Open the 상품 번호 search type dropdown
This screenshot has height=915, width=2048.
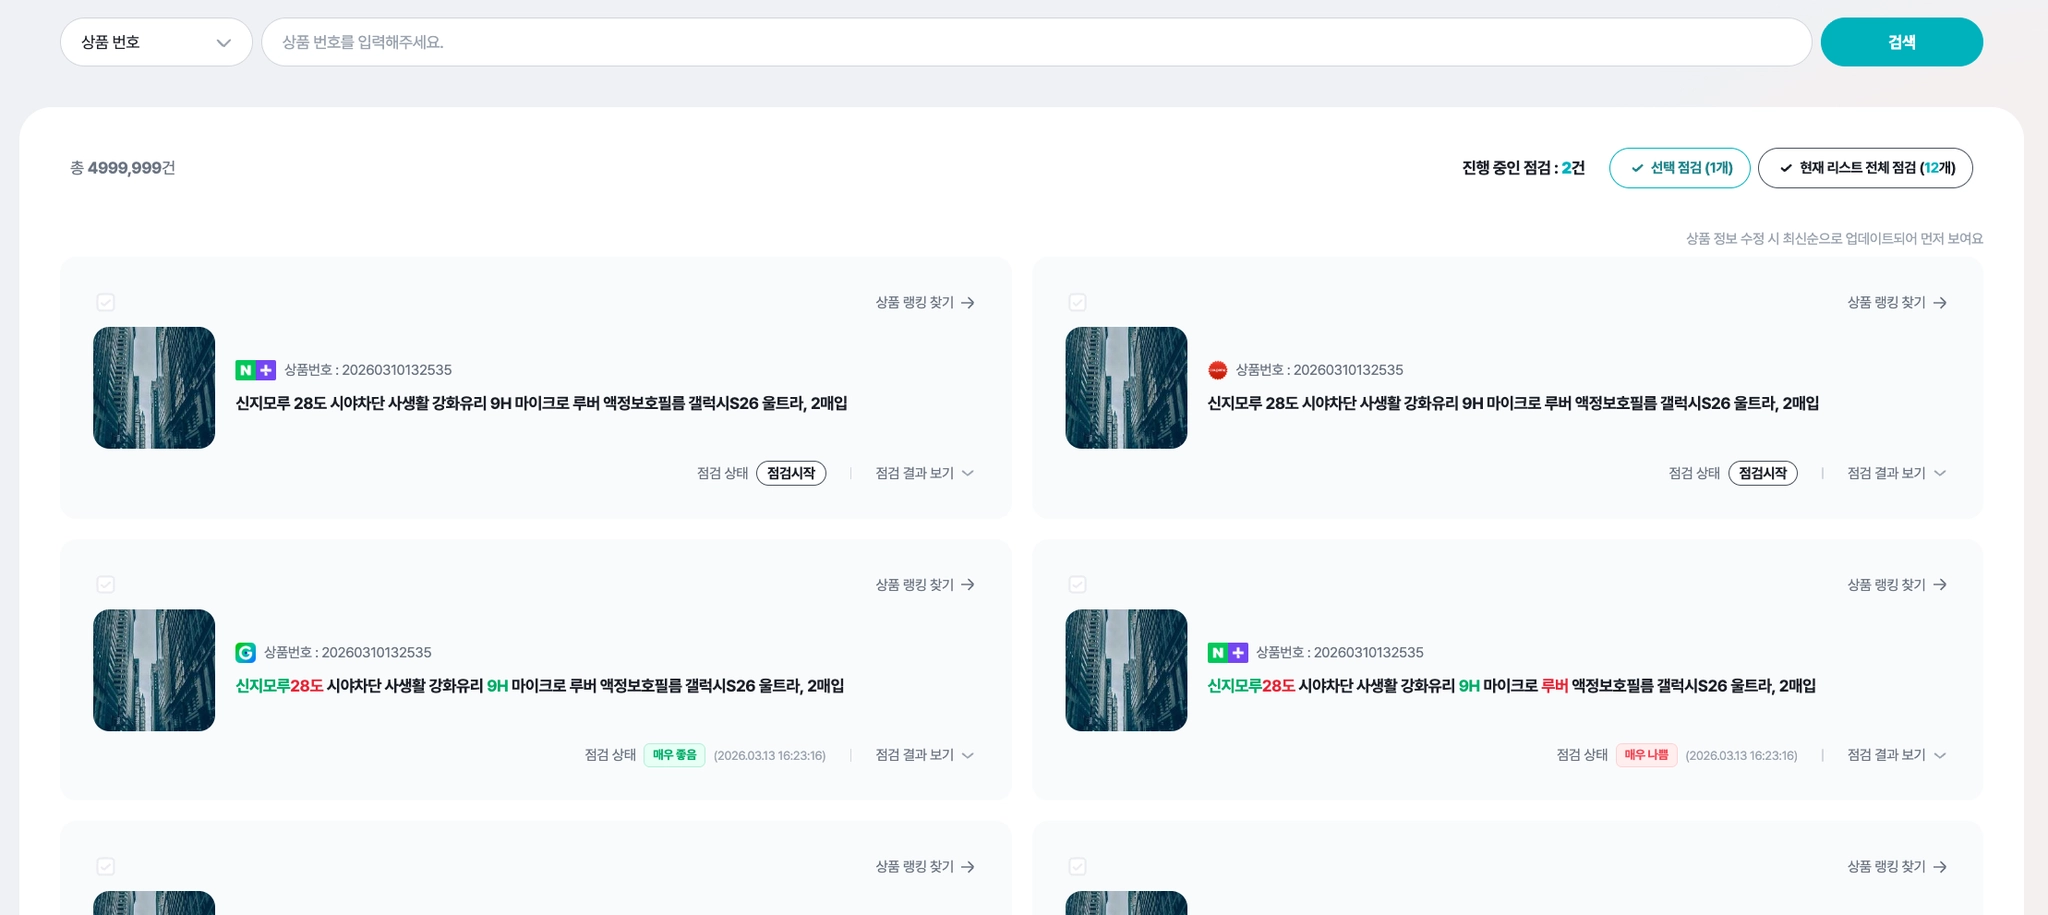pyautogui.click(x=156, y=42)
